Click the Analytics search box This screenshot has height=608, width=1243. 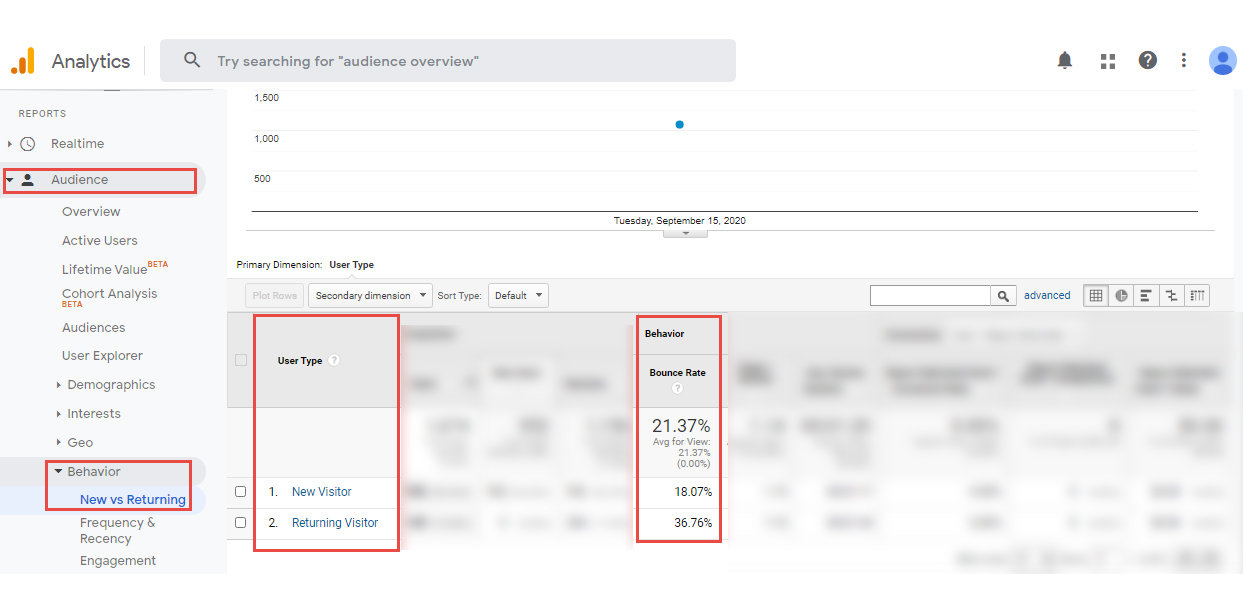click(x=448, y=60)
